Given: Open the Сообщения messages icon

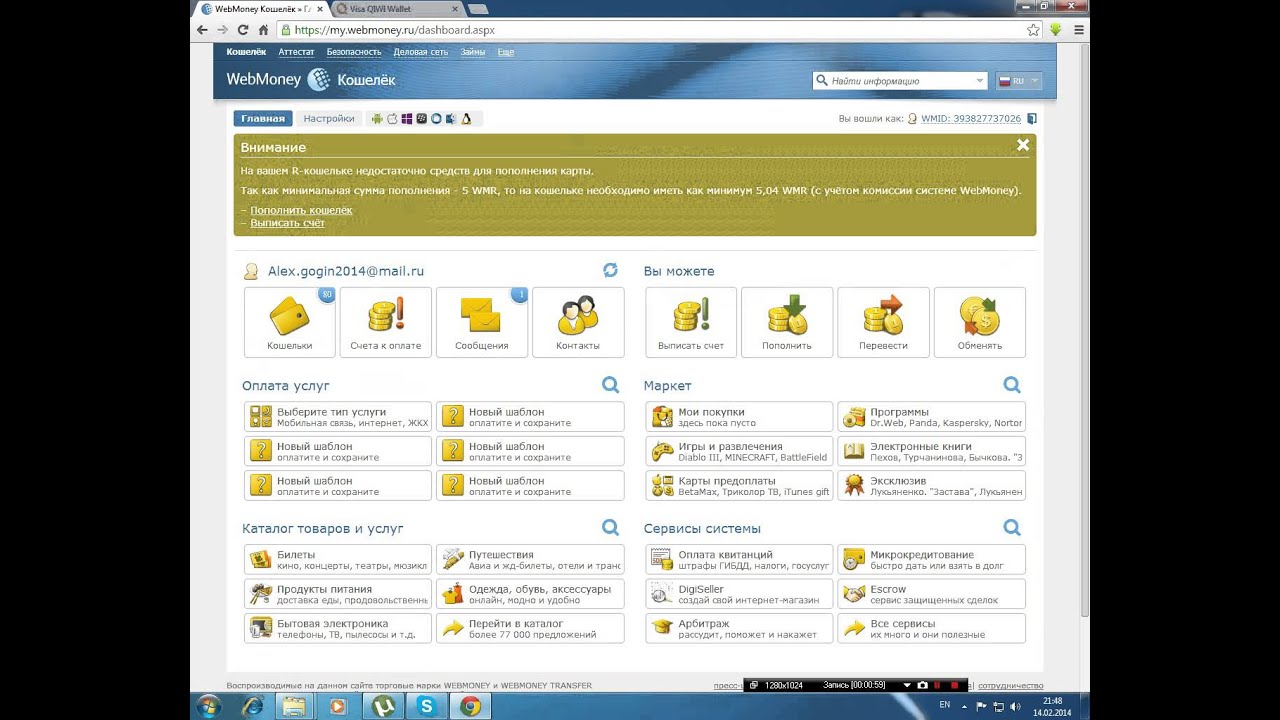Looking at the screenshot, I should [x=481, y=322].
